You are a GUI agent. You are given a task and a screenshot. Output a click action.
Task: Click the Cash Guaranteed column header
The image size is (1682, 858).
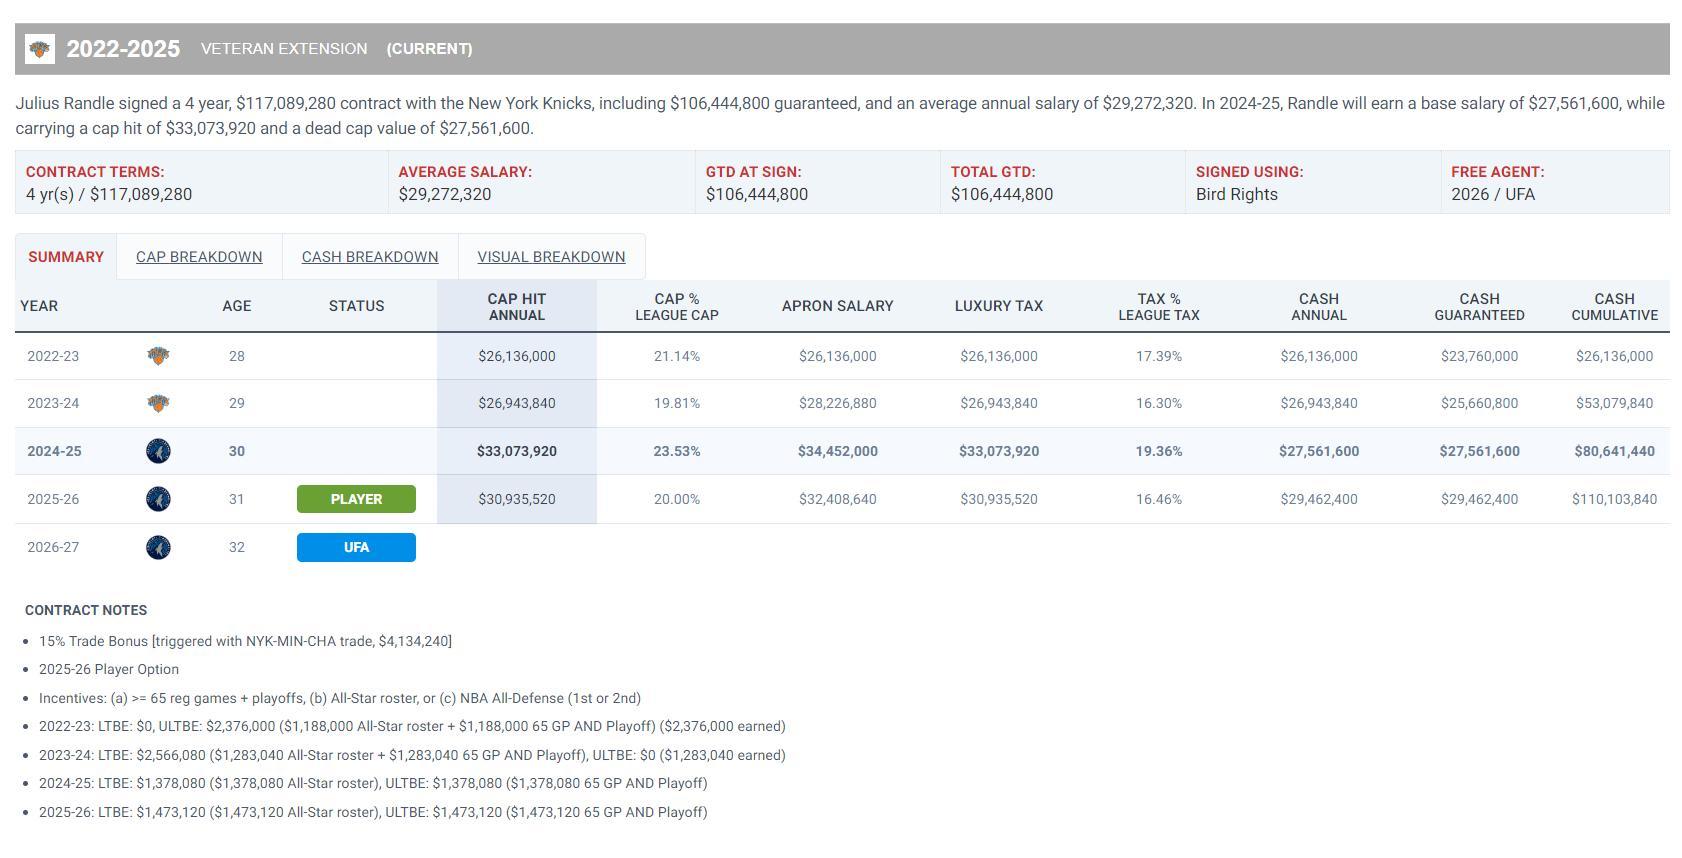click(x=1479, y=306)
